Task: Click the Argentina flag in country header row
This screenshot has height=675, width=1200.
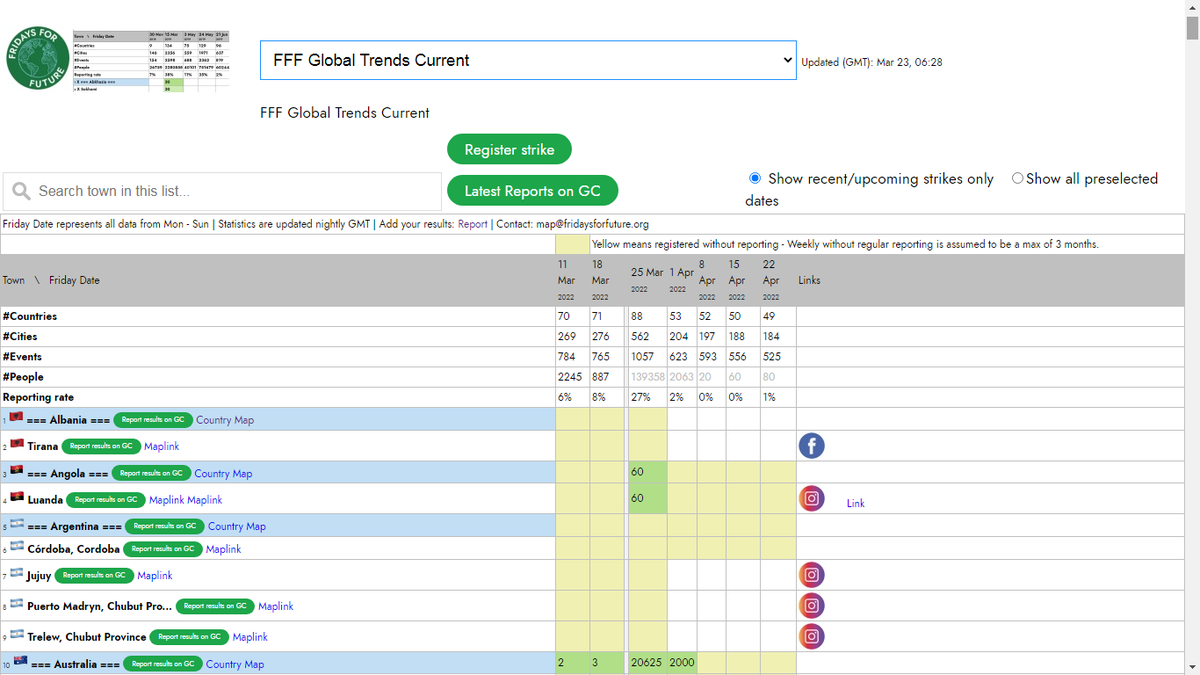Action: pos(16,525)
